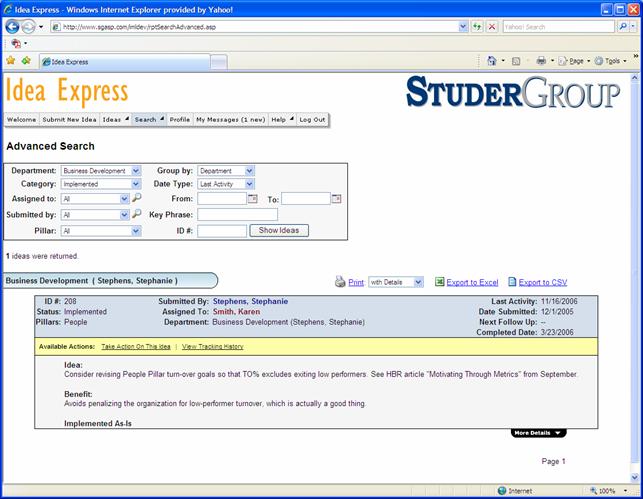Screen dimensions: 643x499
Task: Click the To date input field
Action: (306, 199)
